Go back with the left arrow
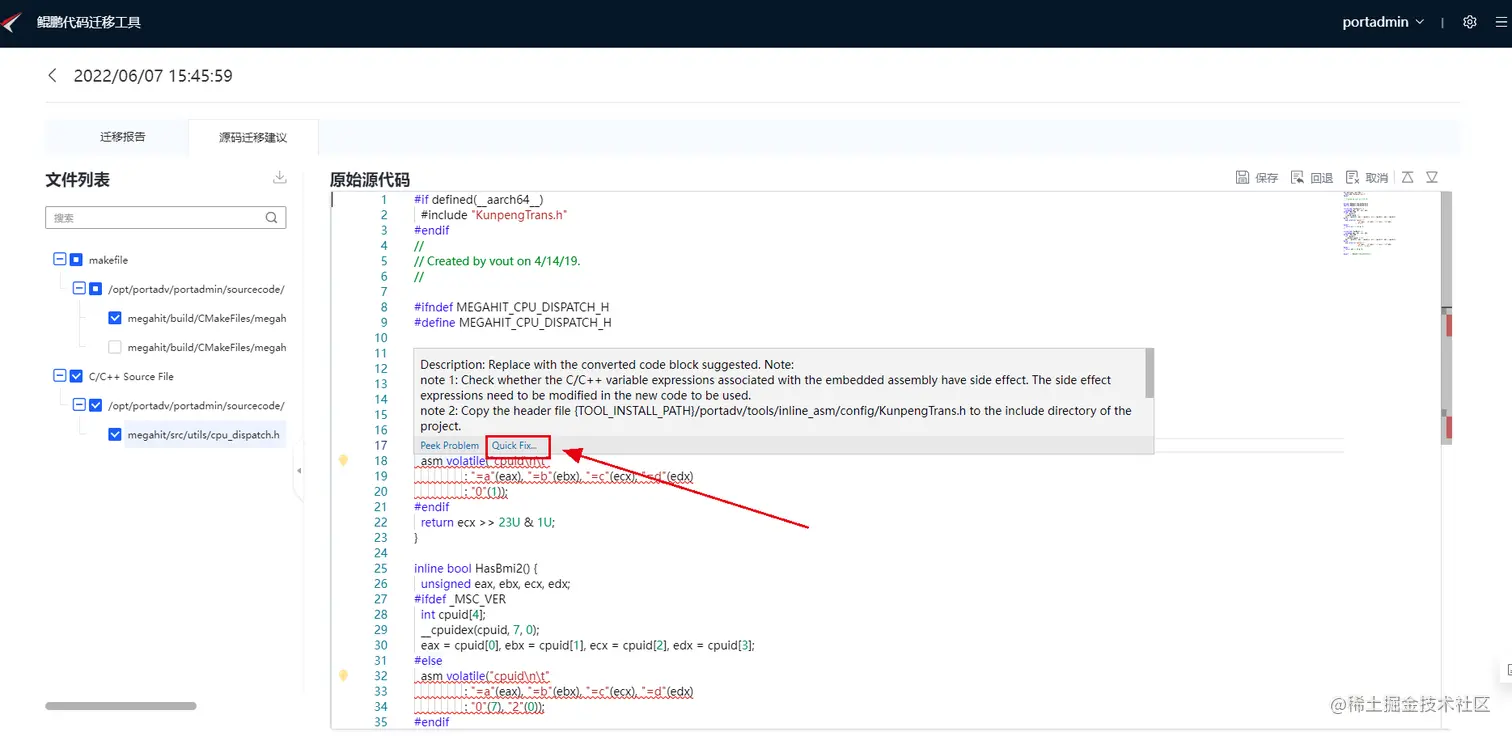Screen dimensions: 1512x736 click(x=52, y=75)
